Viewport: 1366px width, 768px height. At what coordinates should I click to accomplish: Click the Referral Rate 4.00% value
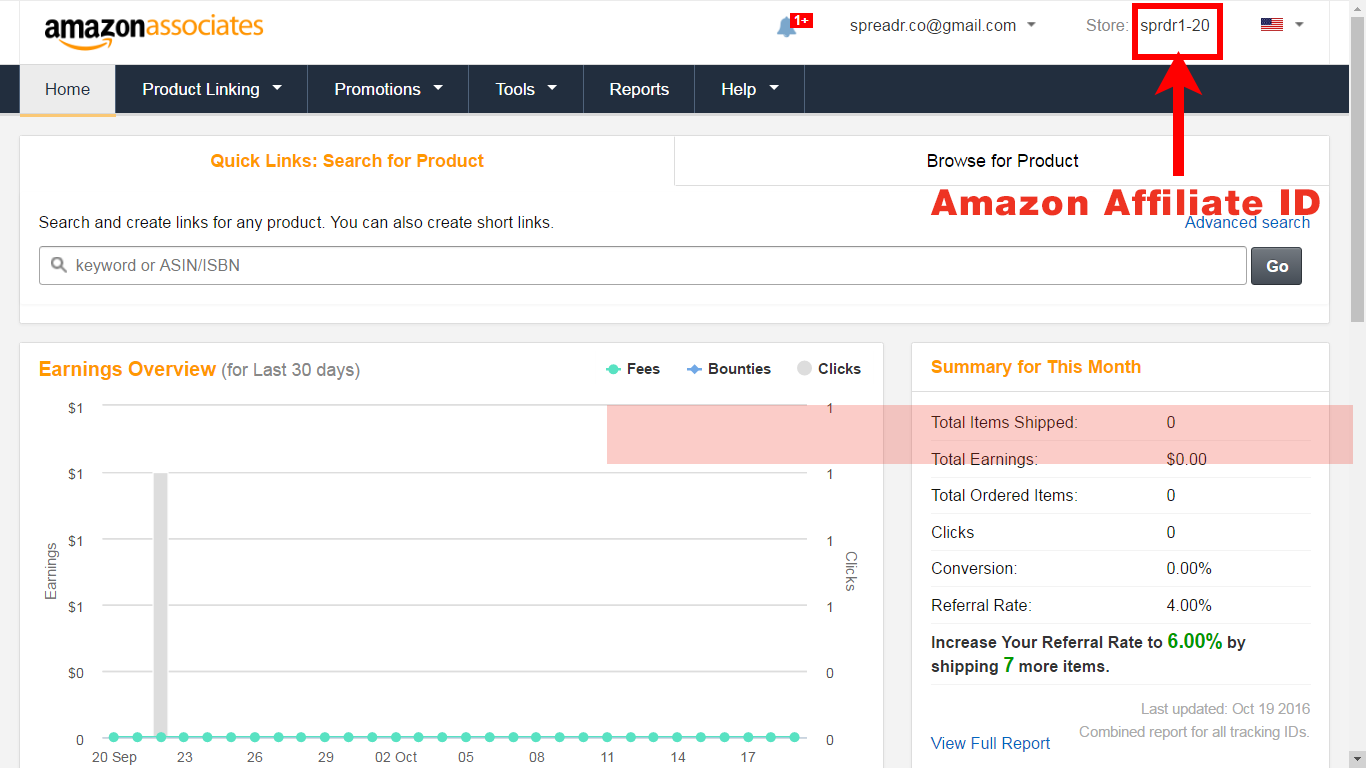tap(1189, 605)
